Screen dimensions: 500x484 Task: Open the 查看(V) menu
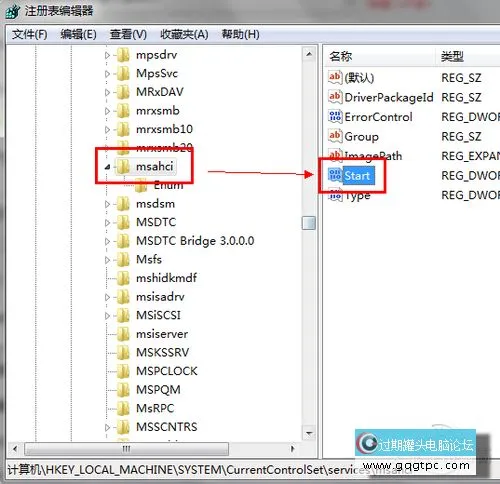click(128, 34)
